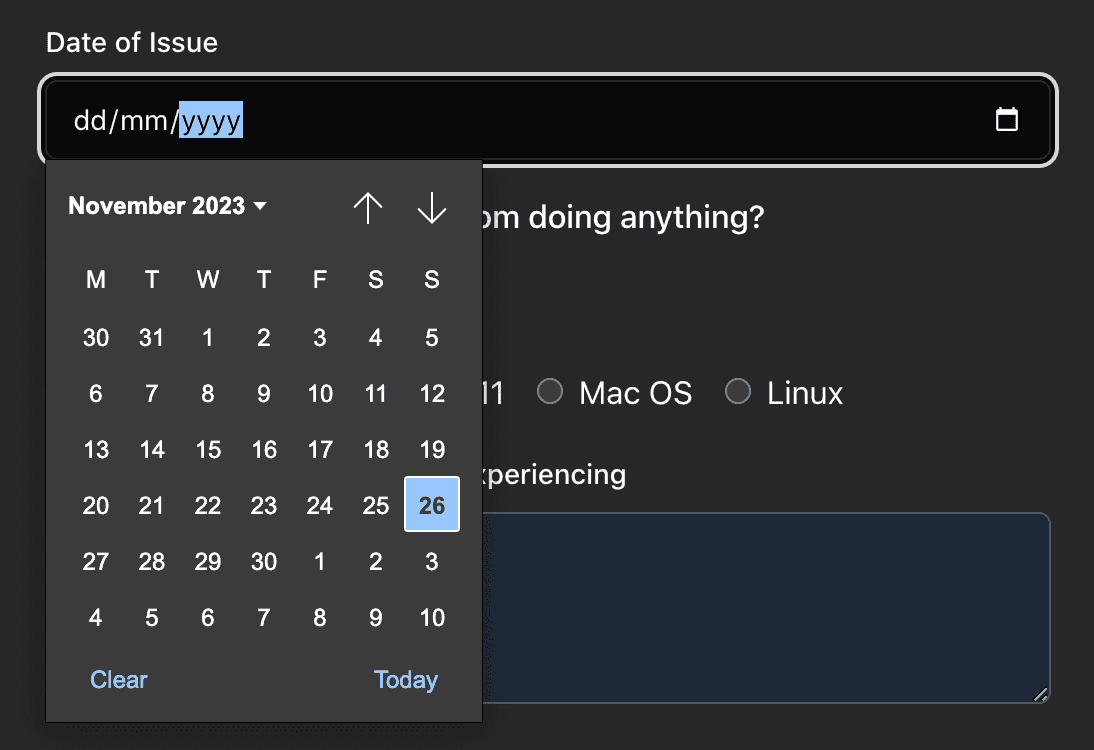1094x750 pixels.
Task: Click the Today link
Action: [406, 679]
